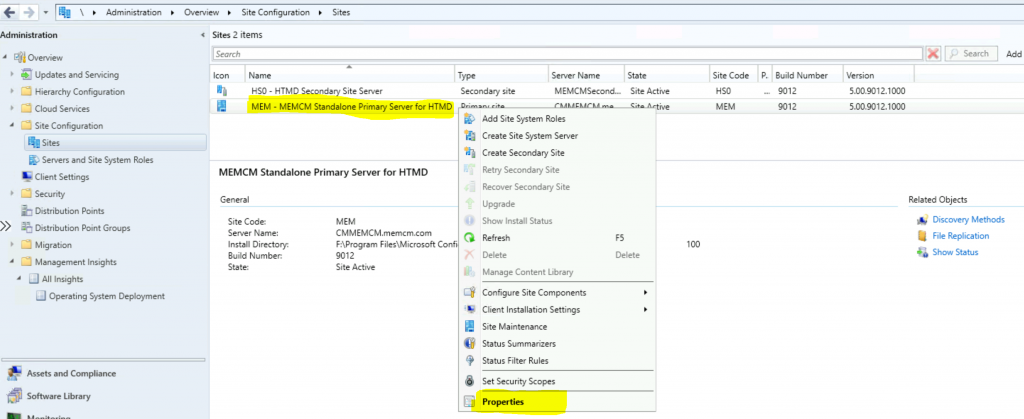Screen dimensions: 1024x419
Task: Expand the Cloud Services node
Action: 12,109
